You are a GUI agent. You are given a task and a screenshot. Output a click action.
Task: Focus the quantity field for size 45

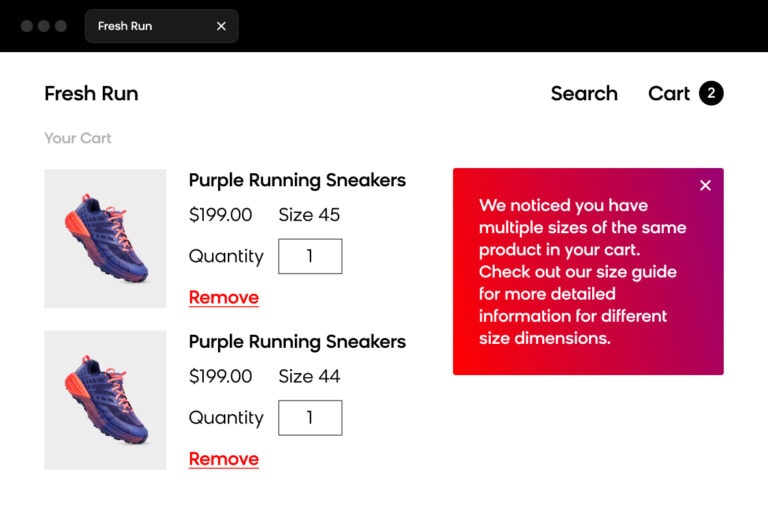pyautogui.click(x=310, y=256)
